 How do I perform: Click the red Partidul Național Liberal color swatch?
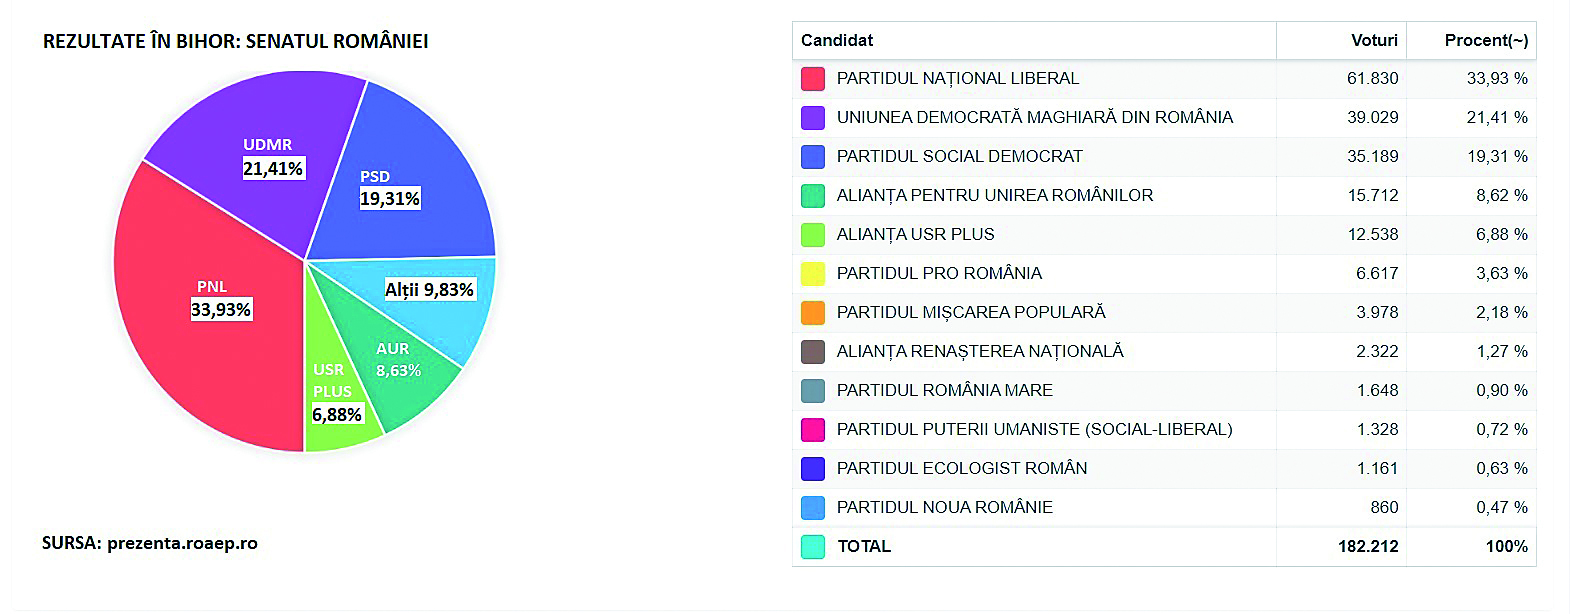(x=813, y=79)
